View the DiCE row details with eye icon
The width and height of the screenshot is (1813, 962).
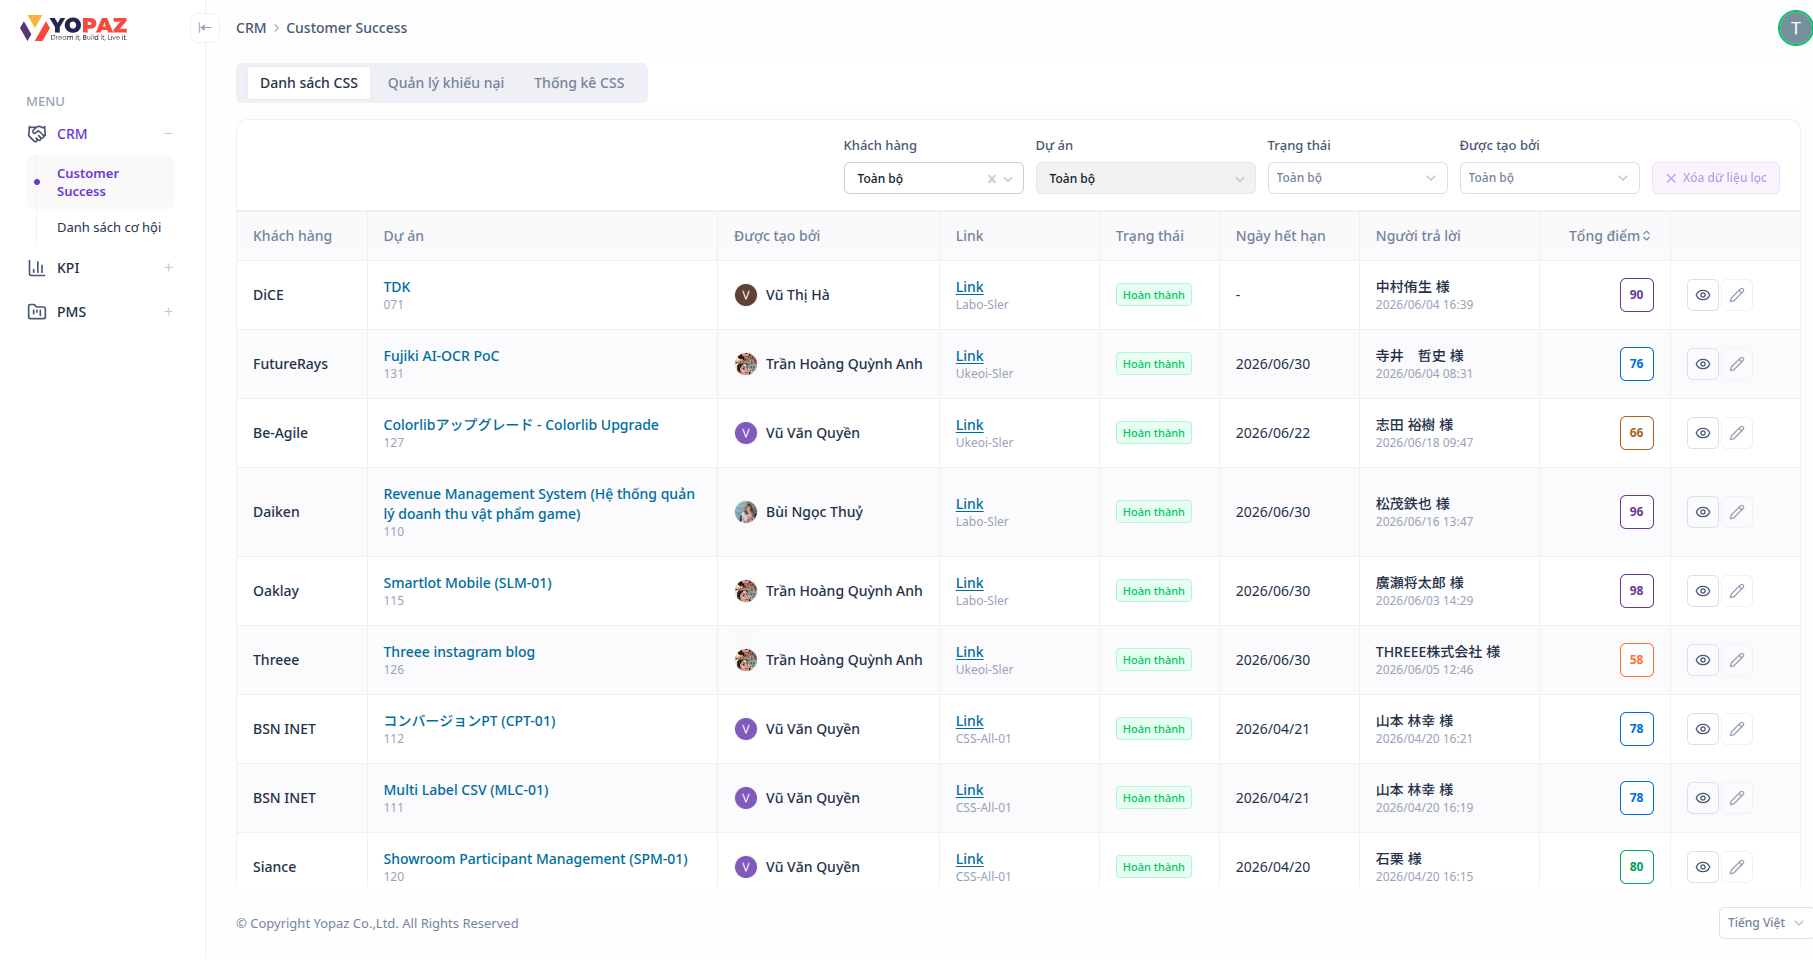coord(1703,295)
